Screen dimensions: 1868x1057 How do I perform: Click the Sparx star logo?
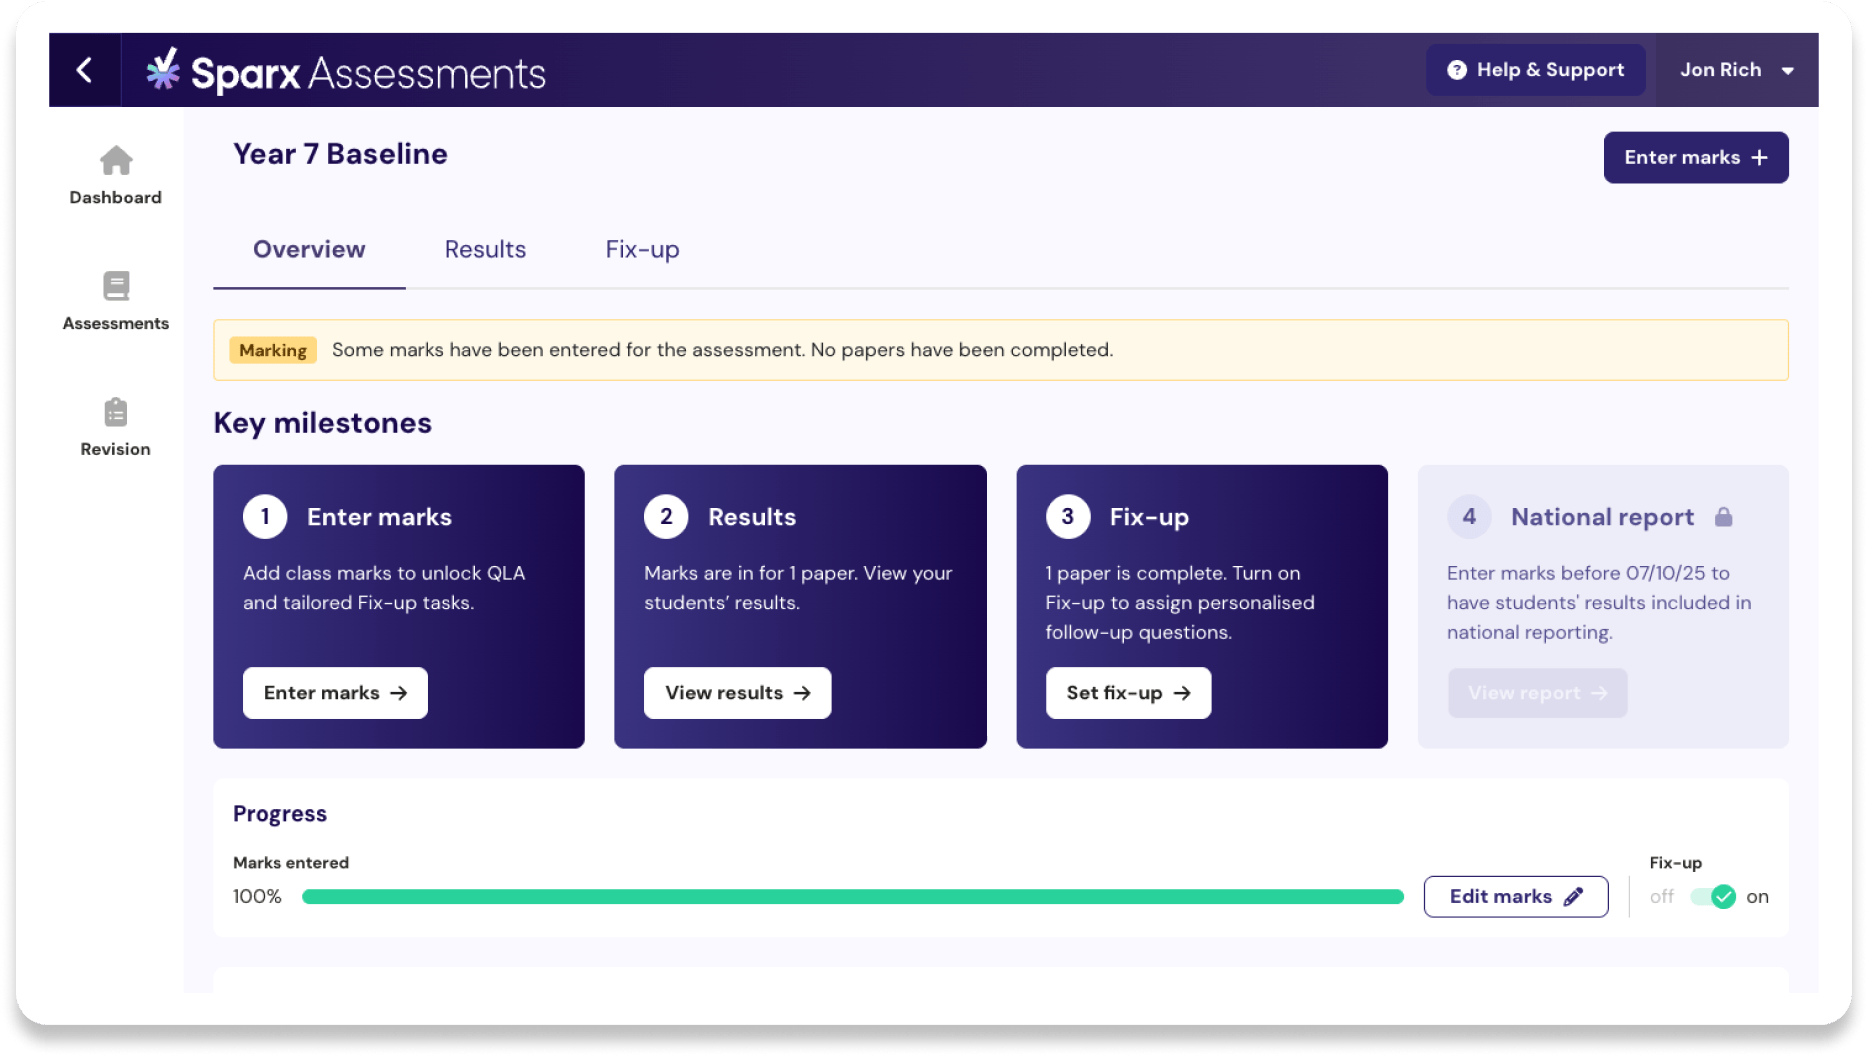163,70
